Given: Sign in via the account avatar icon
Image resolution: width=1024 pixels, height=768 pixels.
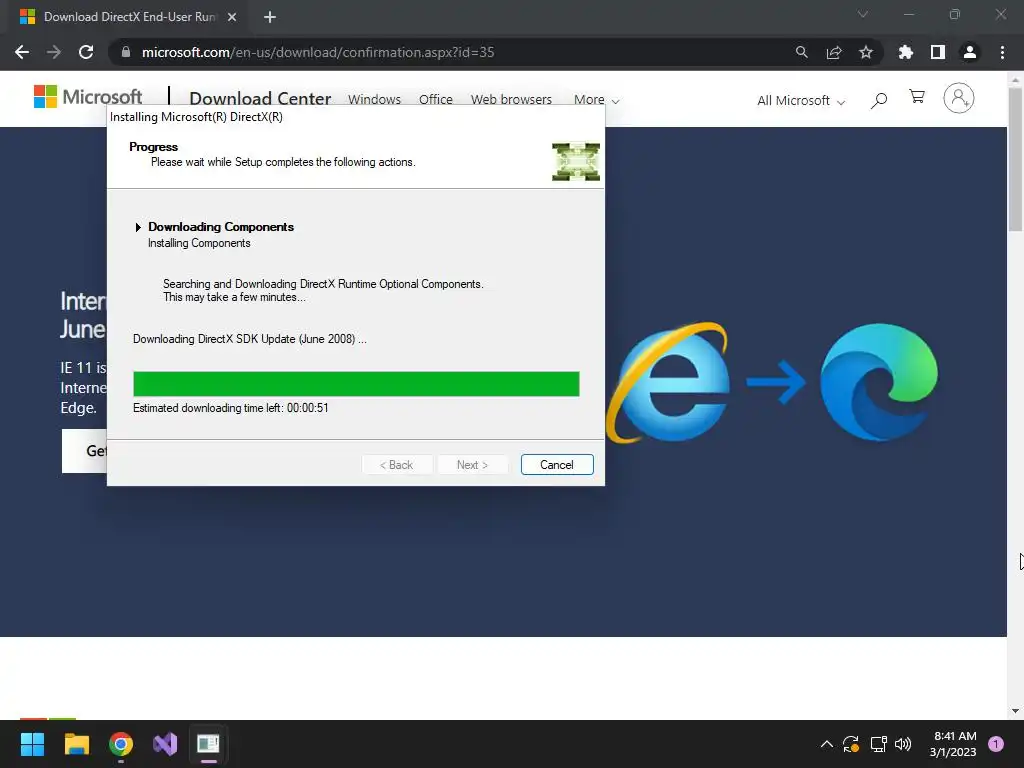Looking at the screenshot, I should 959,98.
